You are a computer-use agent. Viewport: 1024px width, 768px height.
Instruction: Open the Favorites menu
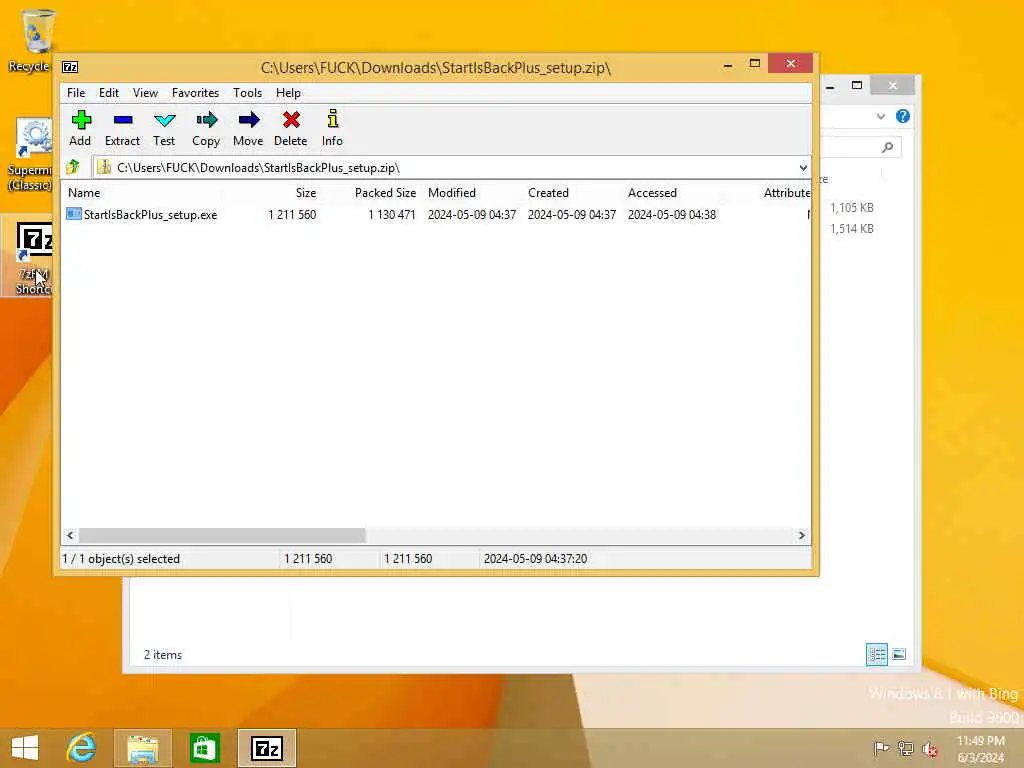[x=195, y=93]
